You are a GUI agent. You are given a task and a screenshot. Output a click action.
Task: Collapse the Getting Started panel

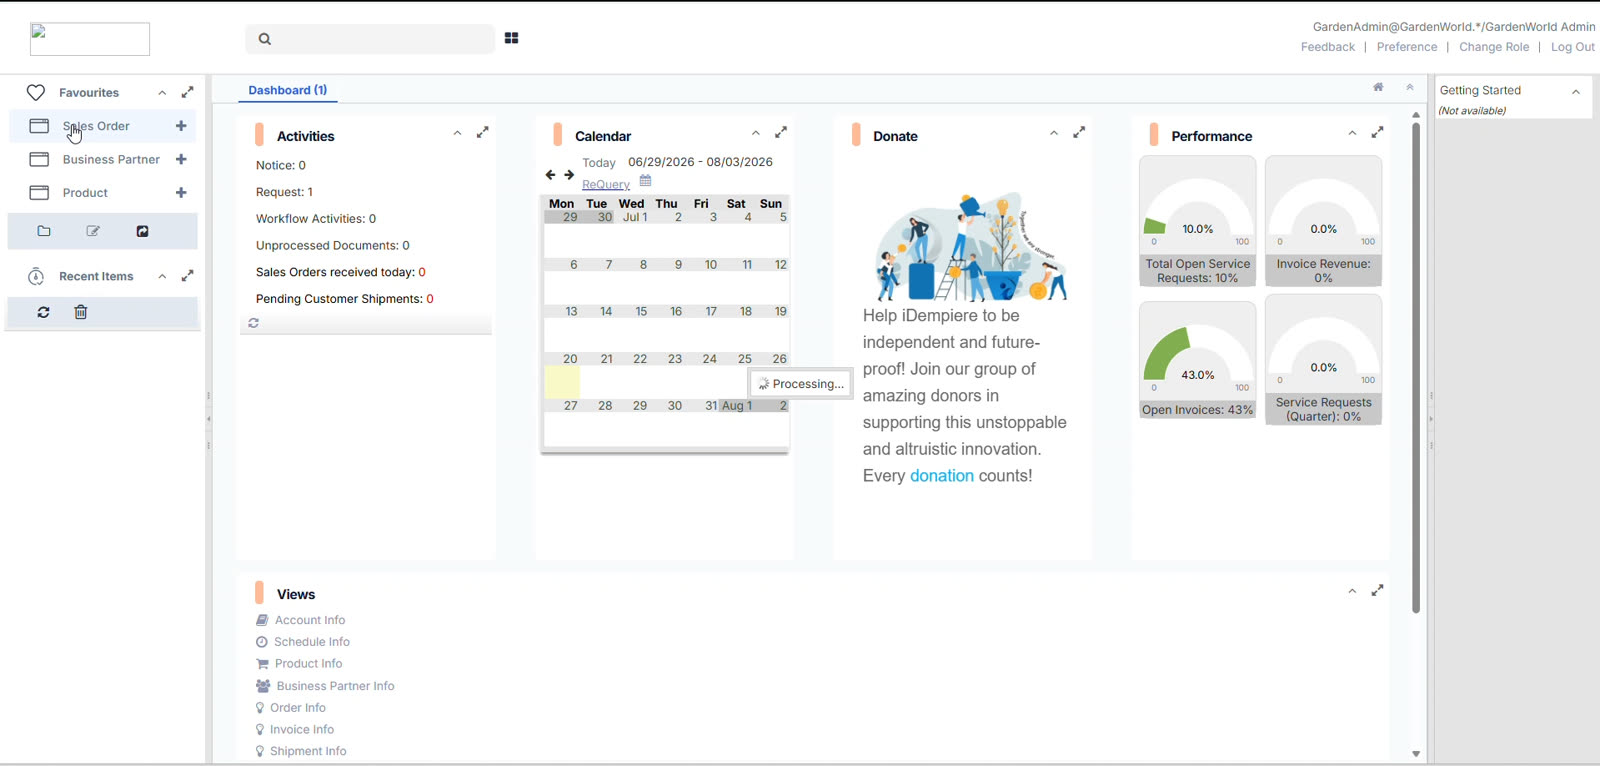pyautogui.click(x=1576, y=92)
